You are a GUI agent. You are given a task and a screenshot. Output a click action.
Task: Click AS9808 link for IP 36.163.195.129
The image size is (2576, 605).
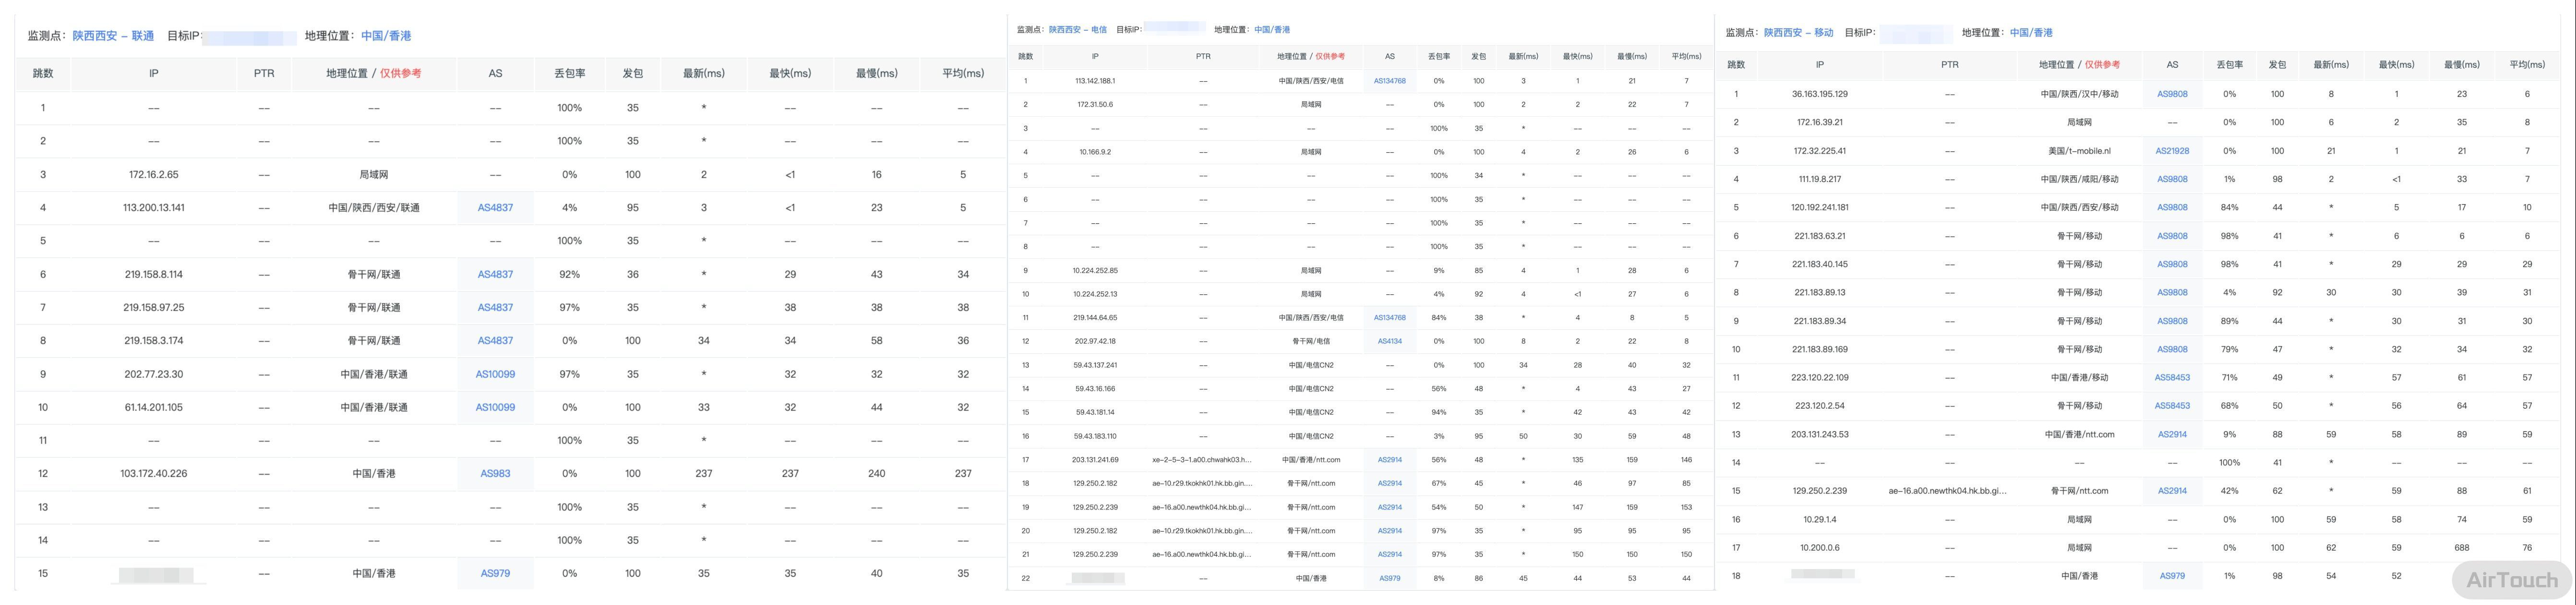(2172, 94)
